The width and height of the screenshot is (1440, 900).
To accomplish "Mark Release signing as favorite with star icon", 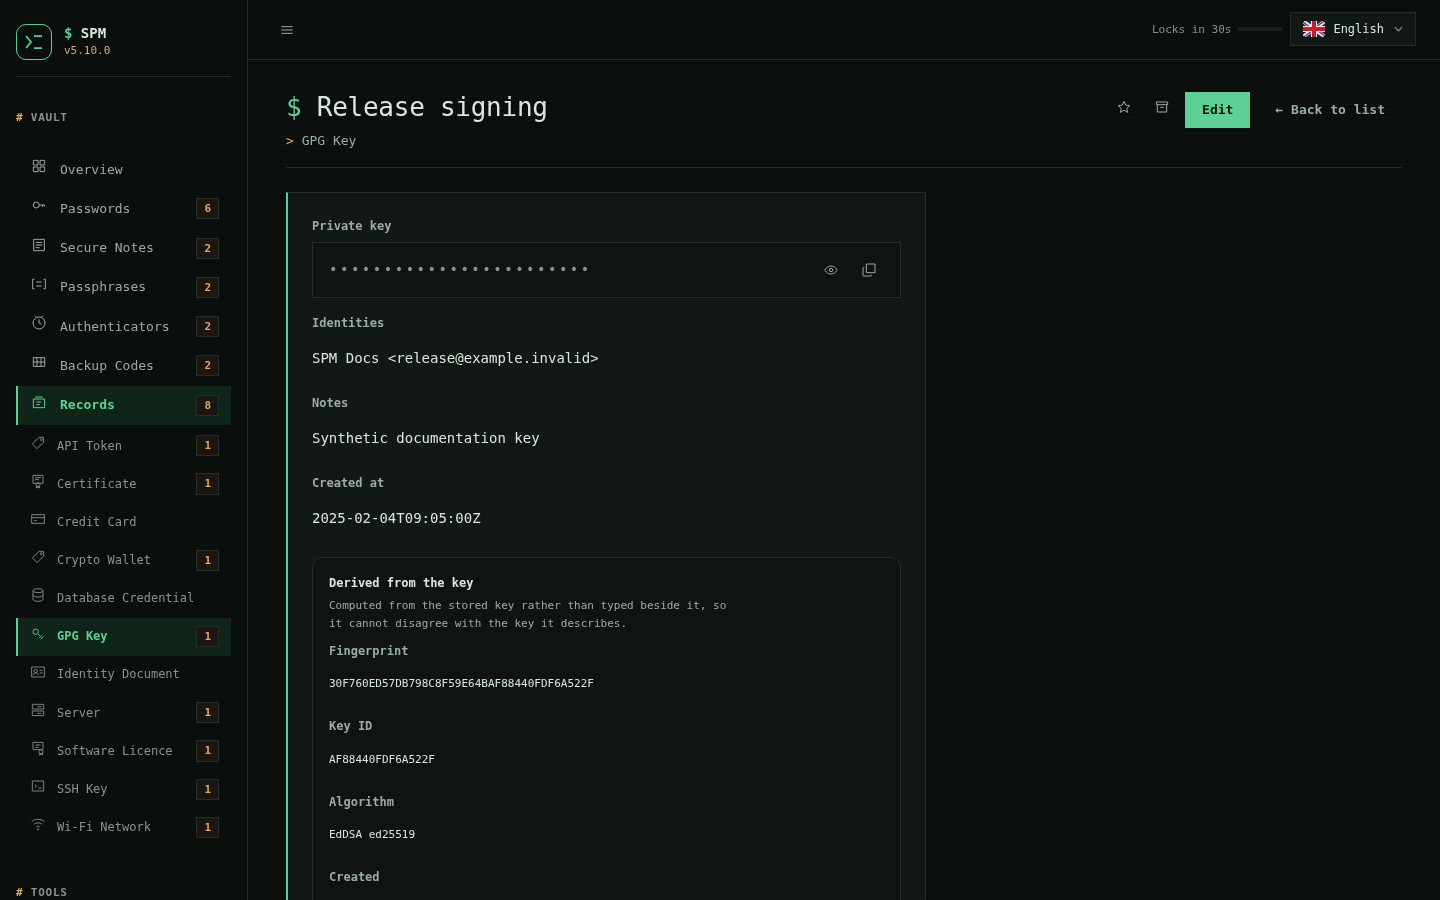I will coord(1124,108).
